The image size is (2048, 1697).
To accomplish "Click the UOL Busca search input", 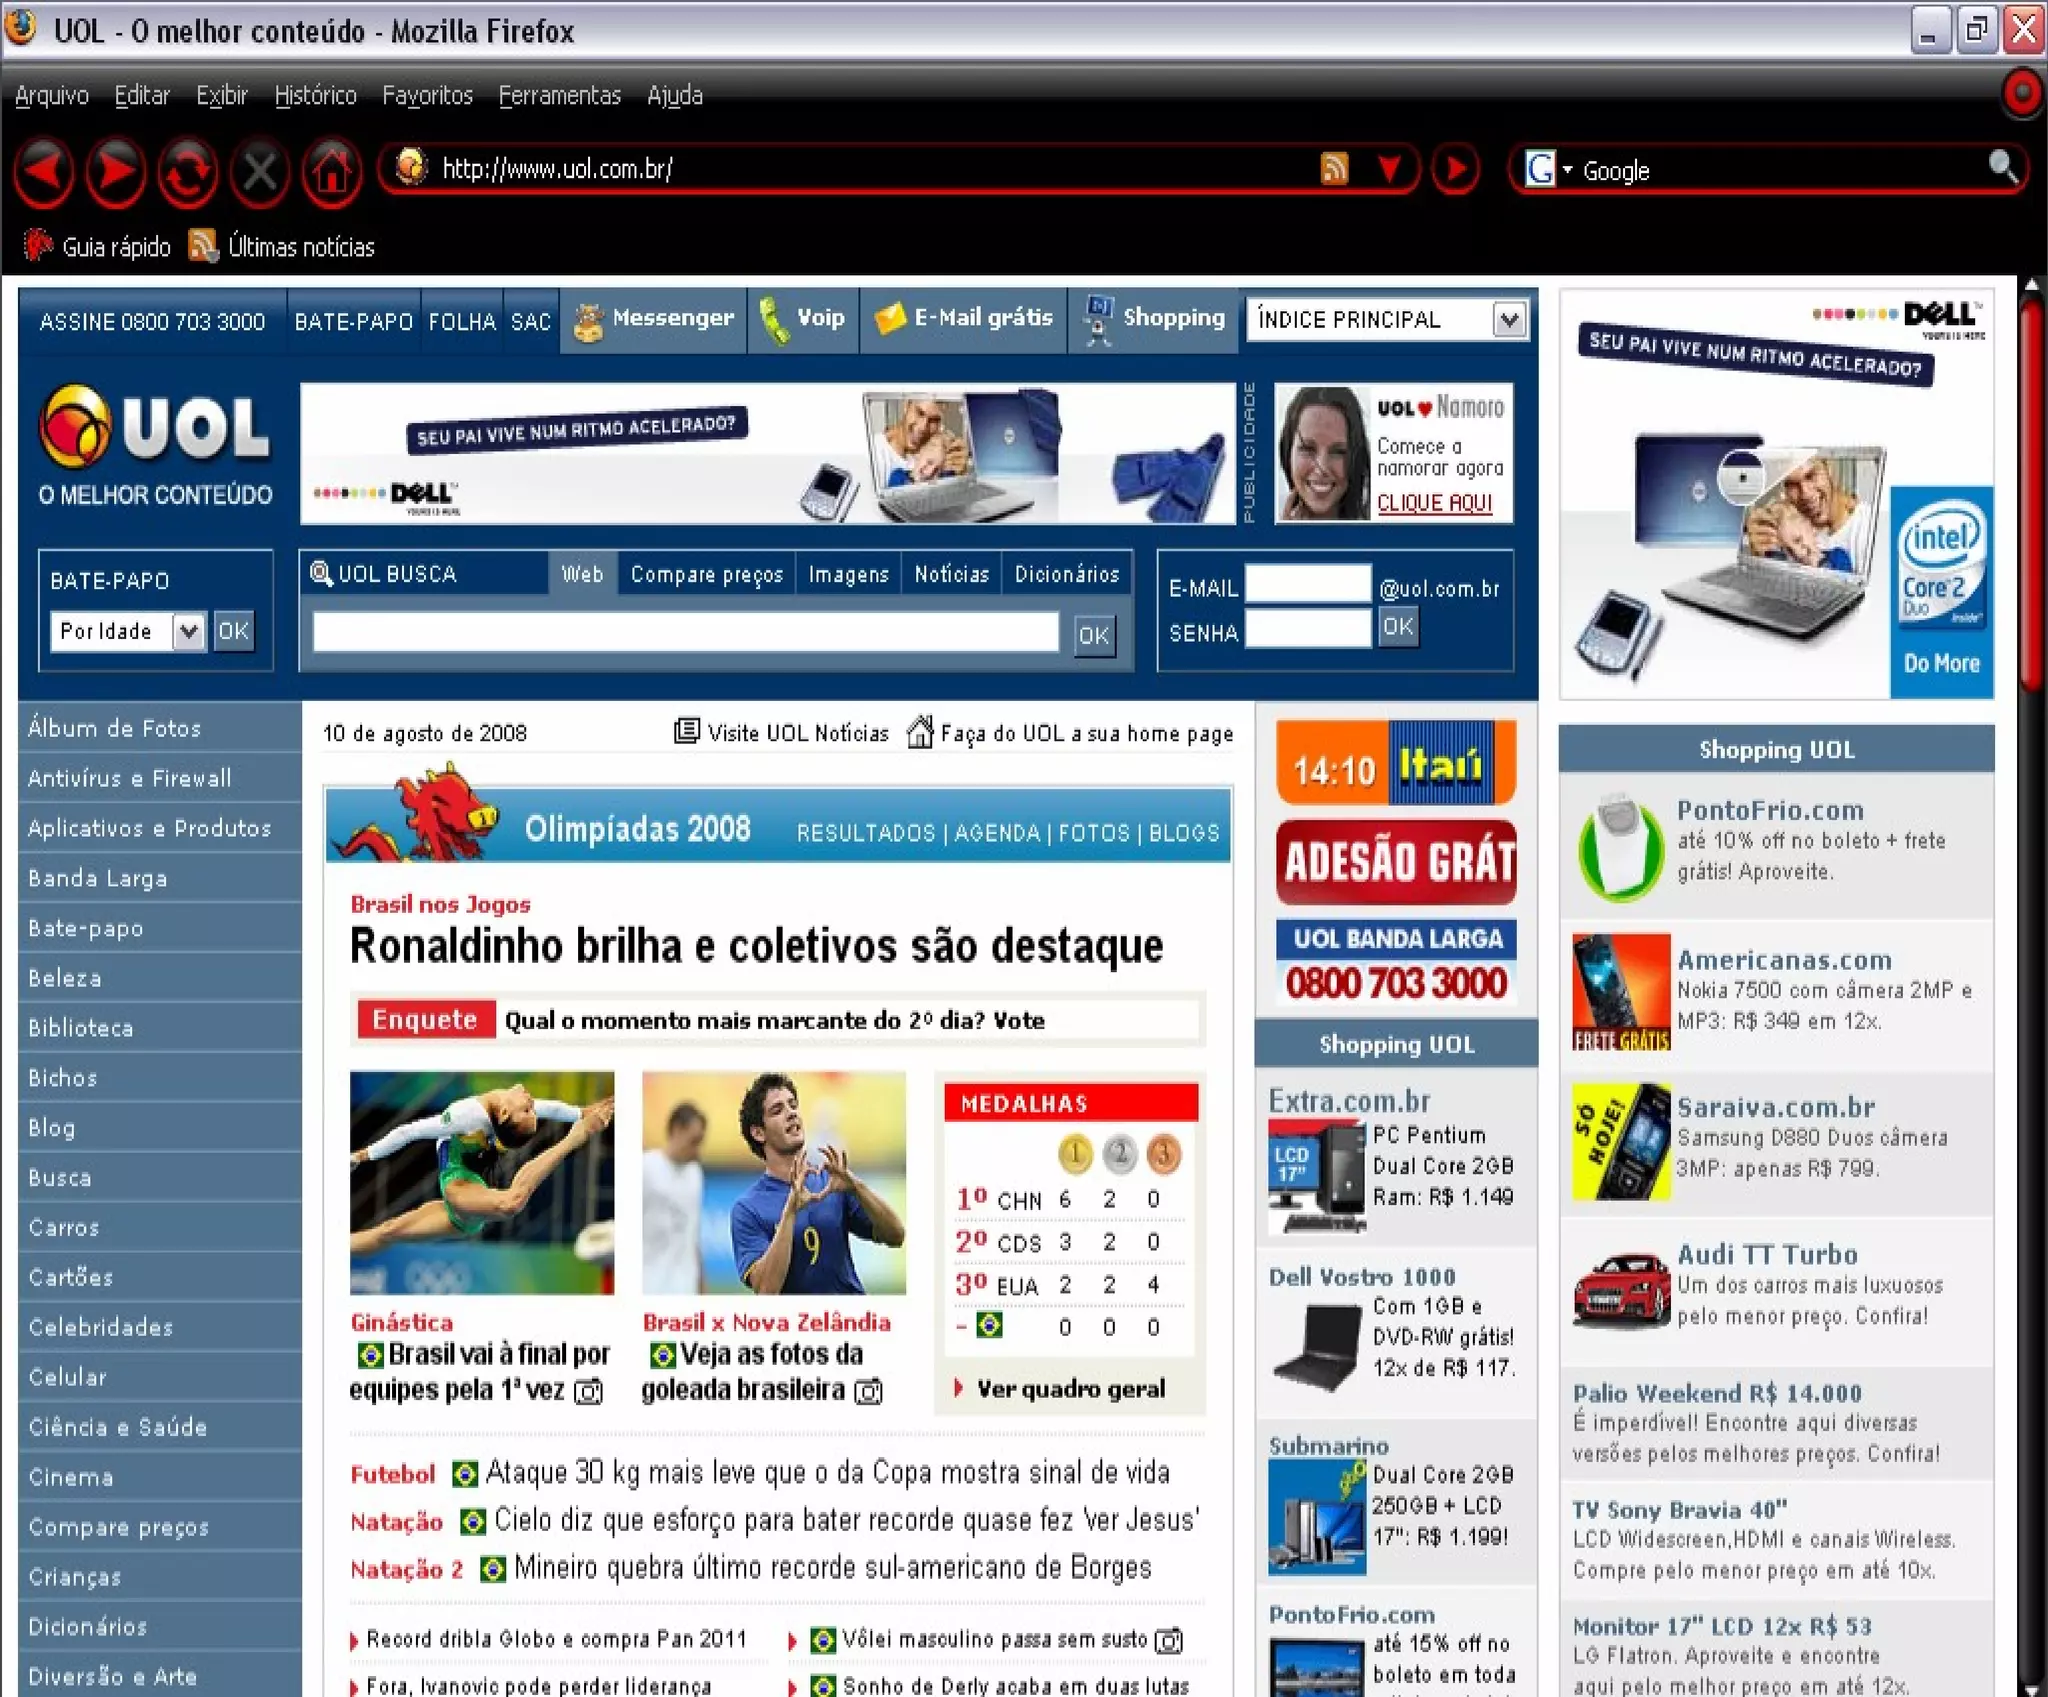I will click(x=686, y=633).
